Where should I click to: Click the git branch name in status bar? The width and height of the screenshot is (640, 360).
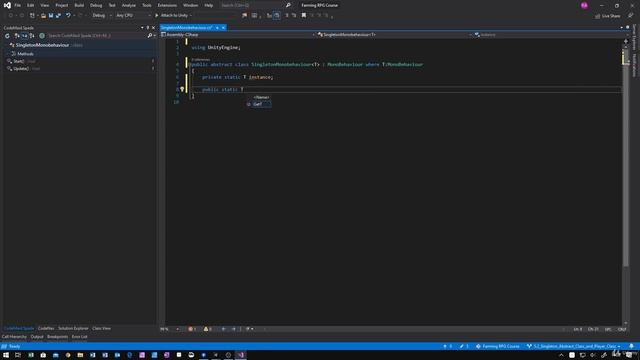(573, 347)
